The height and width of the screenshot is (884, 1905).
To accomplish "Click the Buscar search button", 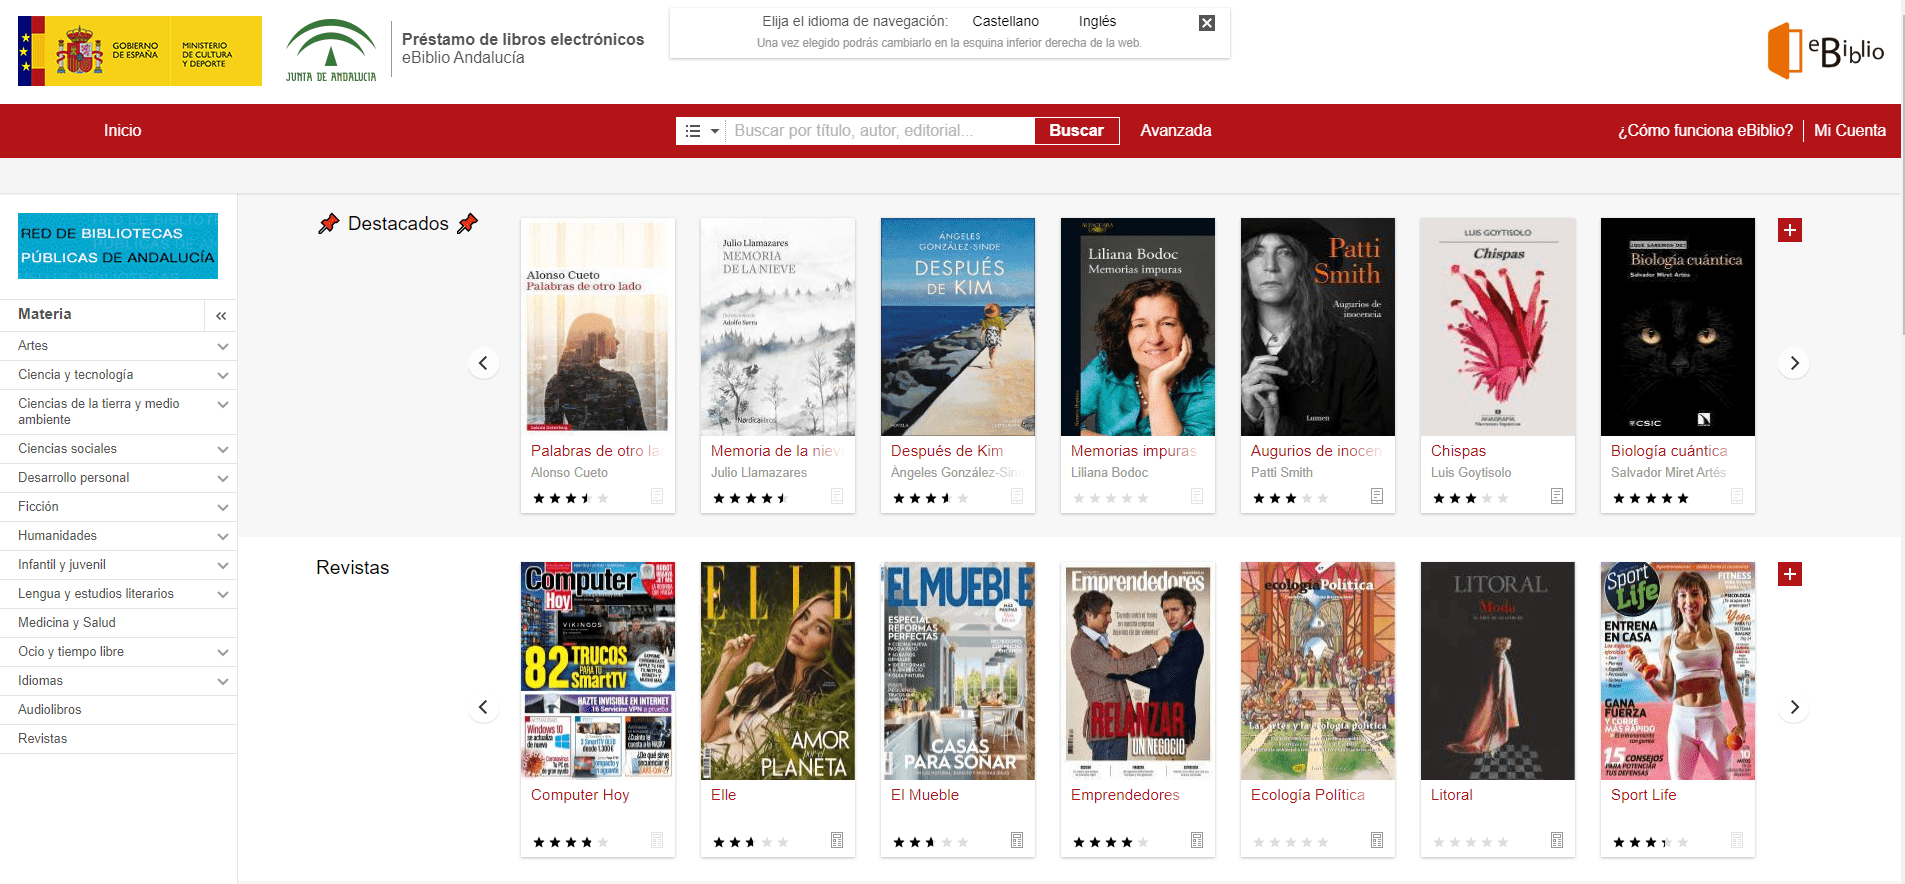I will (x=1076, y=131).
